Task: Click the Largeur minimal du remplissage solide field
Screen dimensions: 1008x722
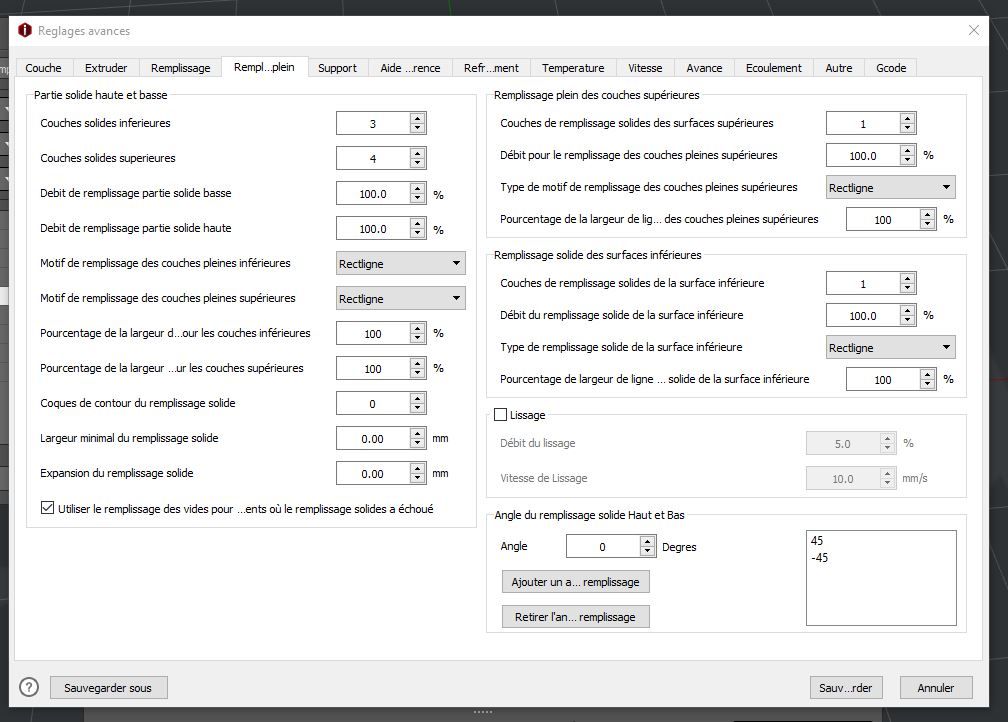Action: tap(373, 438)
